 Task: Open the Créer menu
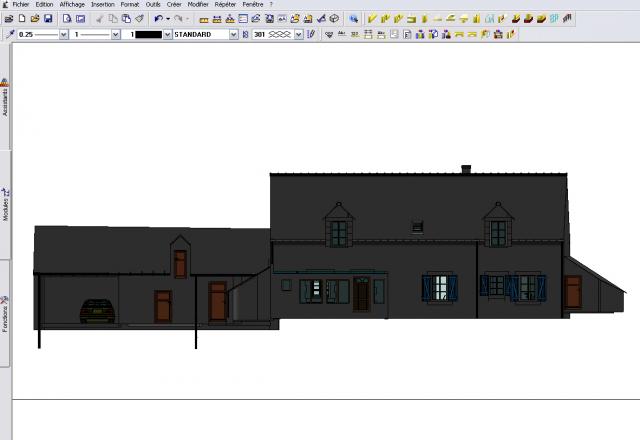[174, 4]
